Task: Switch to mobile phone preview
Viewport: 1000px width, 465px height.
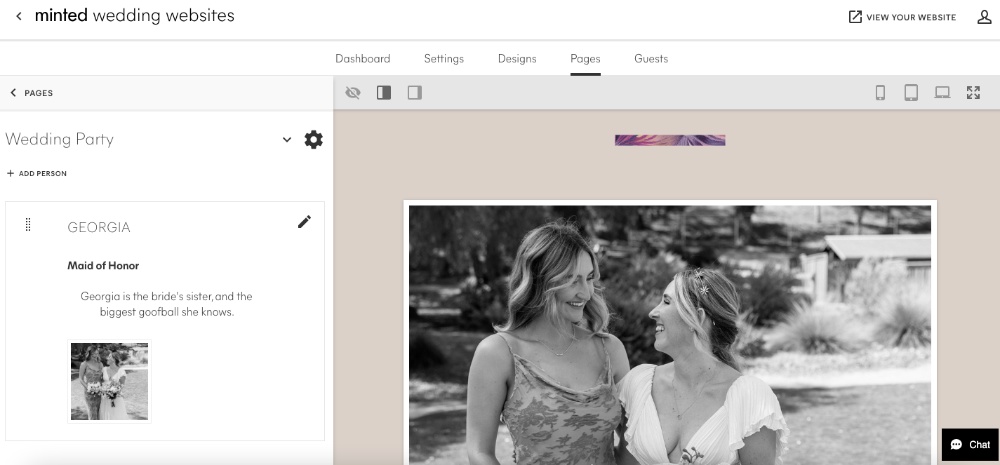Action: click(880, 93)
